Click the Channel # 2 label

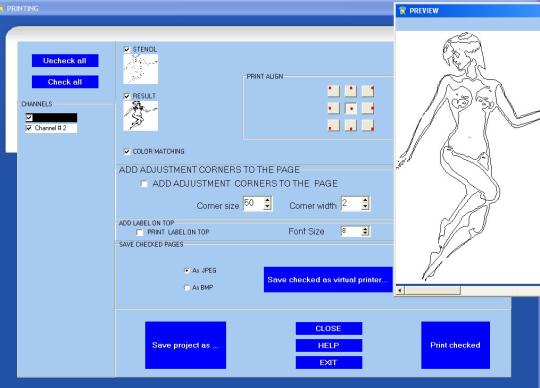point(51,128)
